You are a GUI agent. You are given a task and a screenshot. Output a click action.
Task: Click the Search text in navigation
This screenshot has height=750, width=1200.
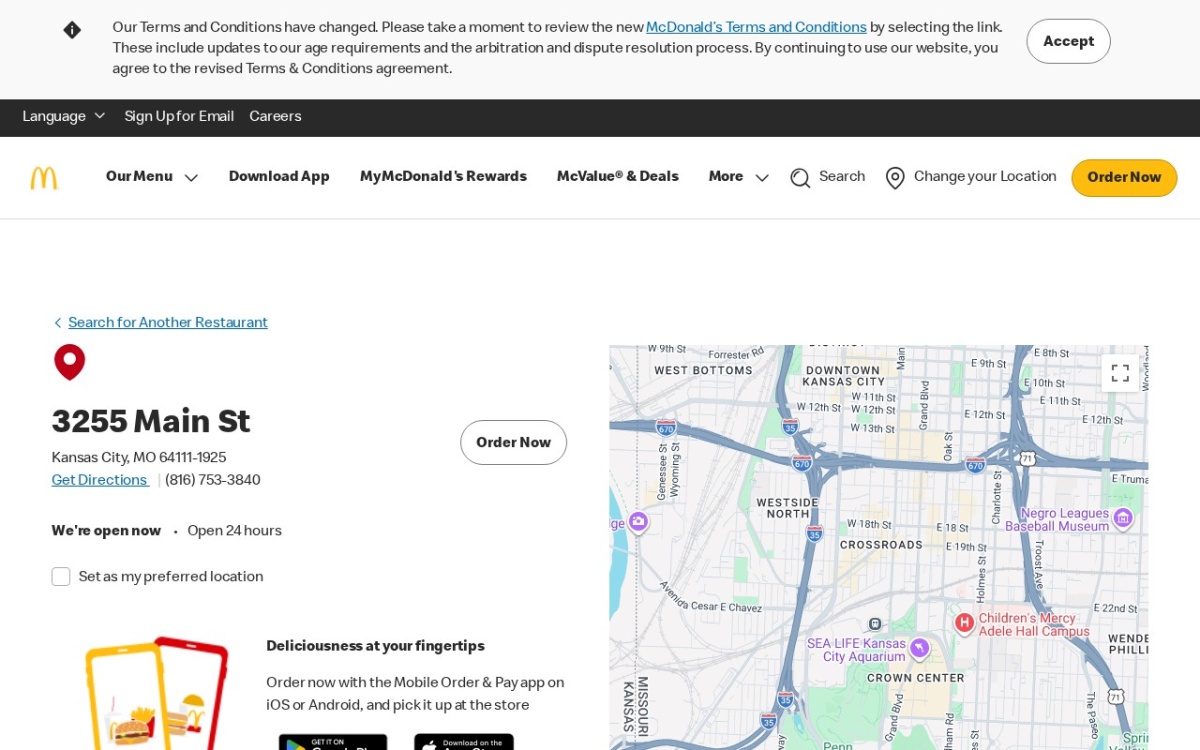click(x=842, y=177)
